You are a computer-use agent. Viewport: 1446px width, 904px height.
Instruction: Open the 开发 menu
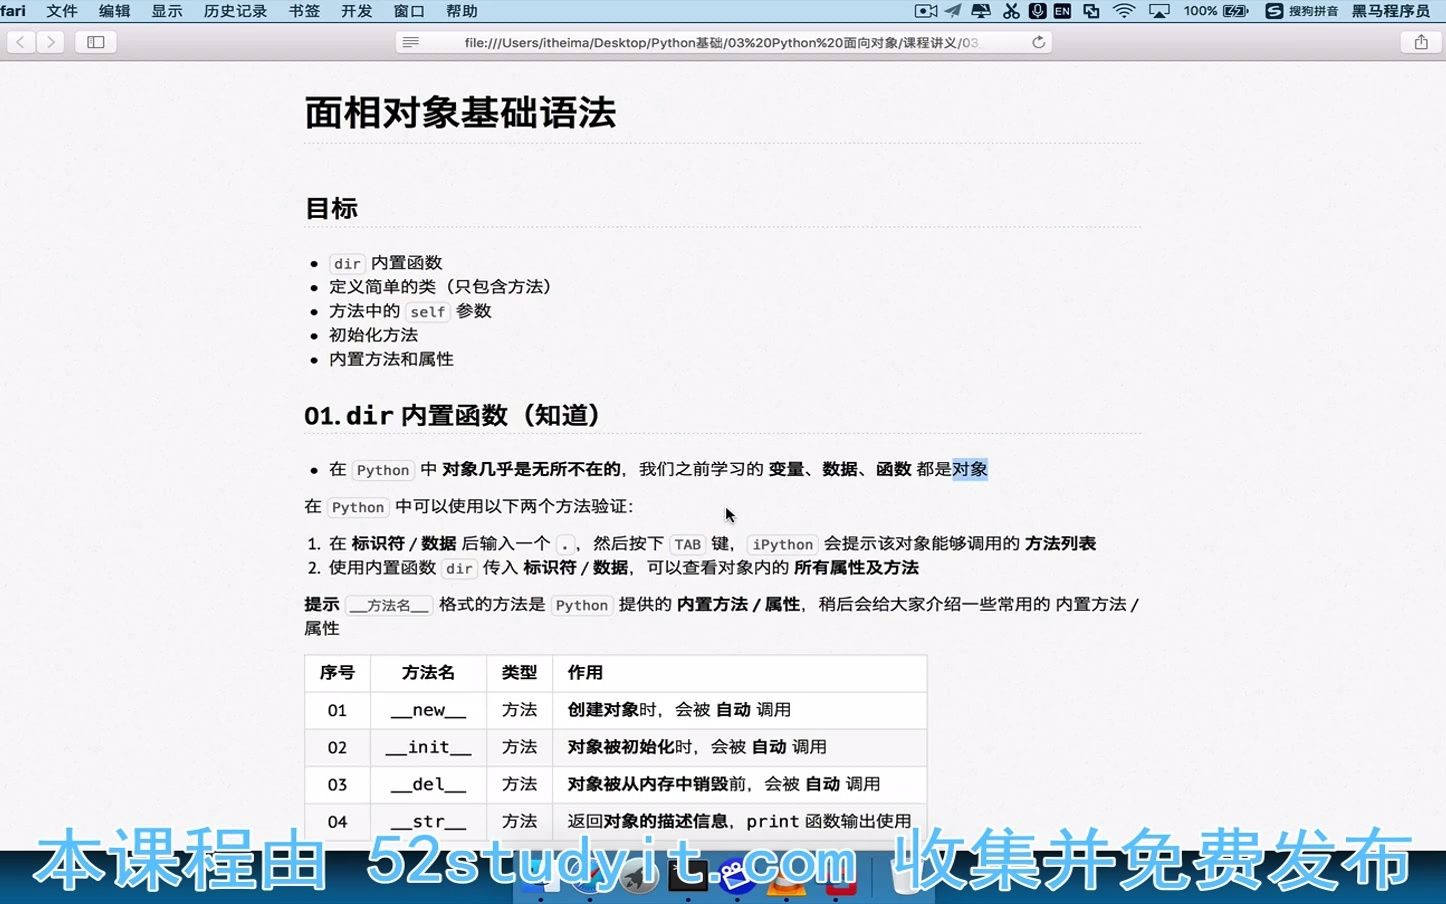355,11
